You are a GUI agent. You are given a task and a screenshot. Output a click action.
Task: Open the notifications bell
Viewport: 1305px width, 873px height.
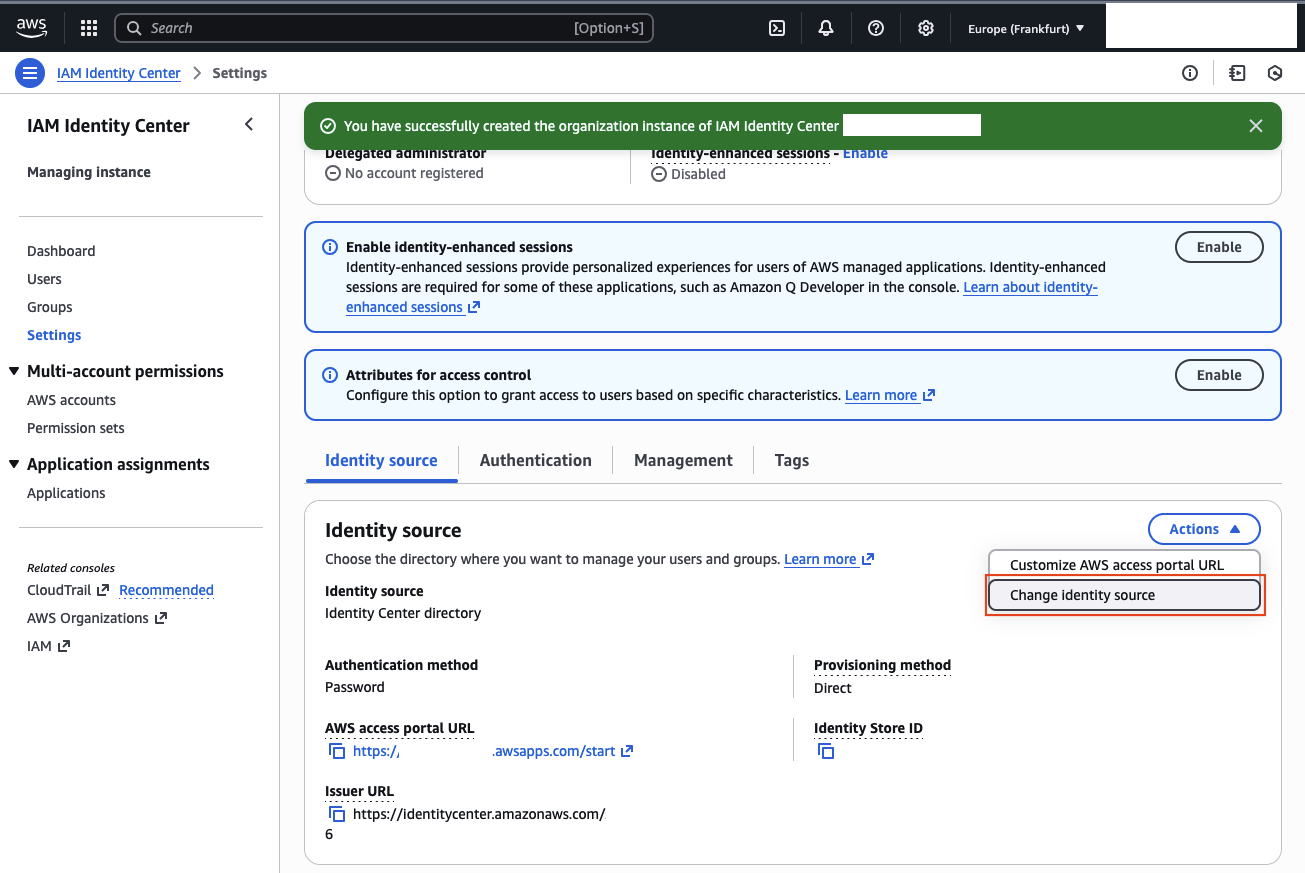pos(826,28)
